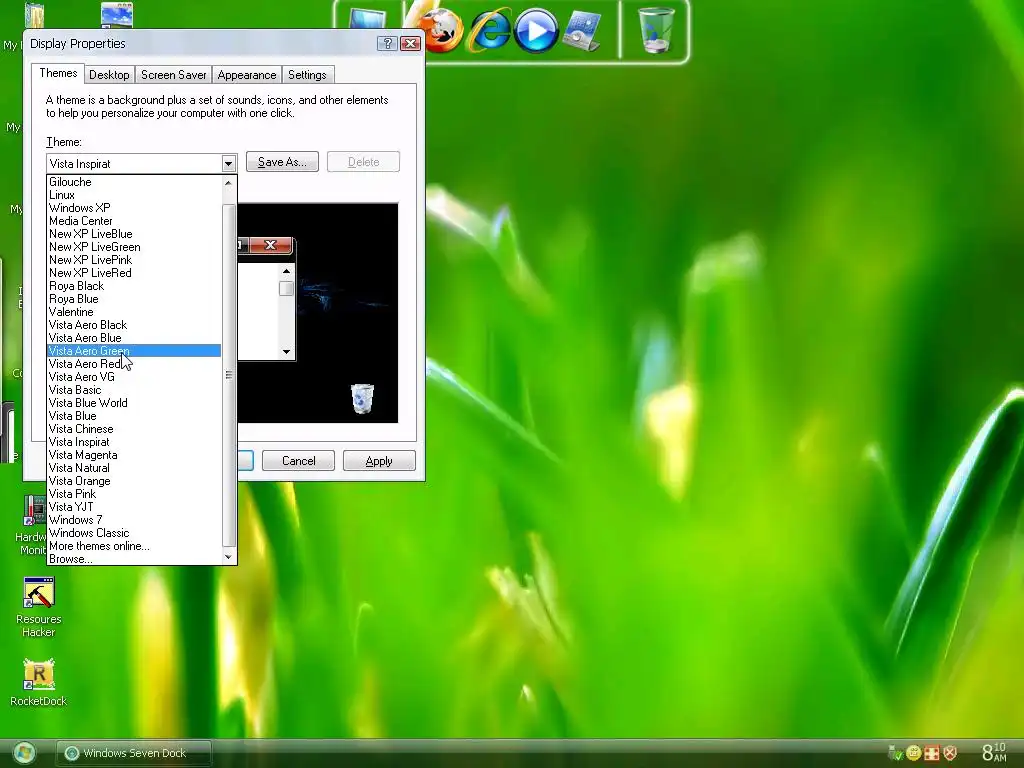The image size is (1024, 768).
Task: Select New XP LiveBlue theme
Action: tap(135, 234)
